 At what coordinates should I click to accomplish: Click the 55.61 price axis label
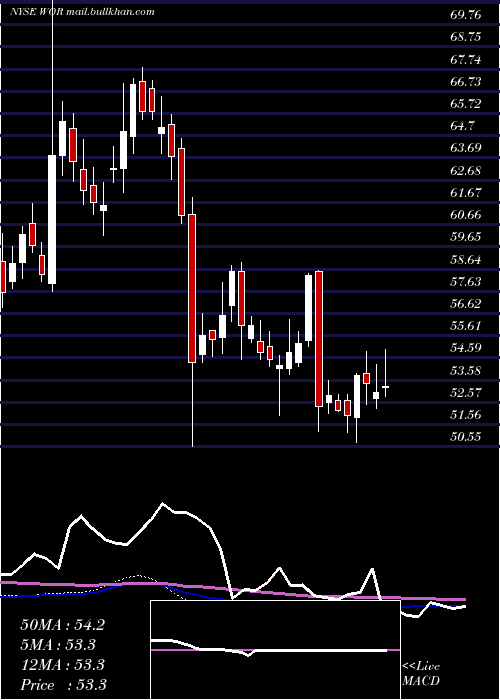click(x=466, y=326)
